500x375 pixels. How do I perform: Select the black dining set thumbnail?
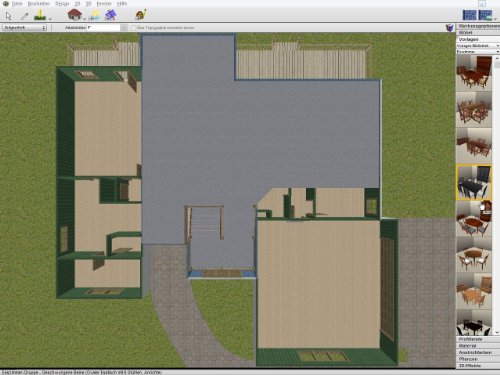[474, 182]
